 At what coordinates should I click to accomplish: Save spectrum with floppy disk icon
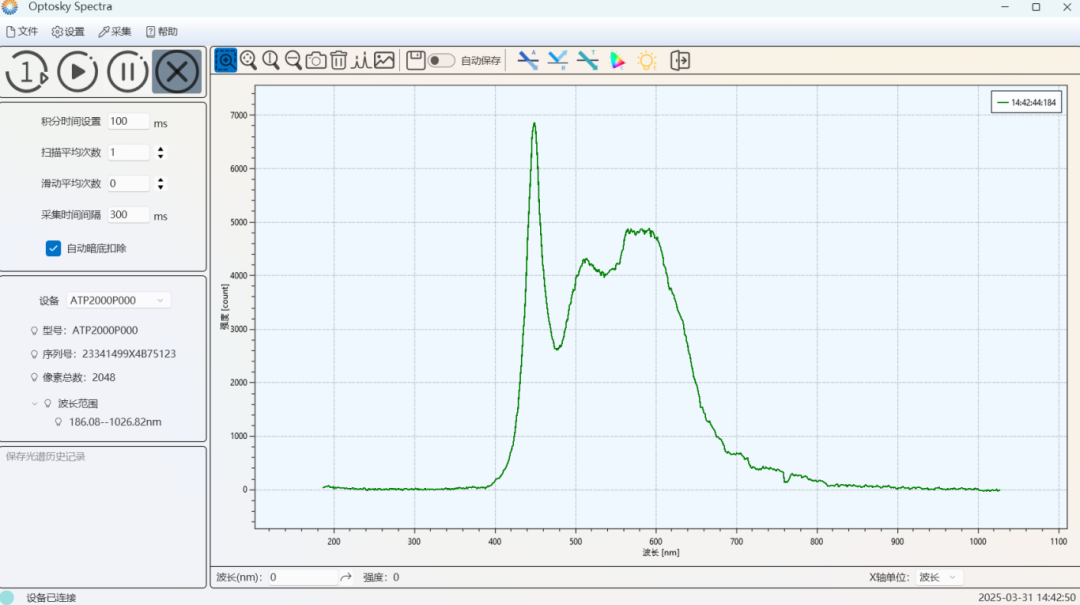[x=416, y=60]
